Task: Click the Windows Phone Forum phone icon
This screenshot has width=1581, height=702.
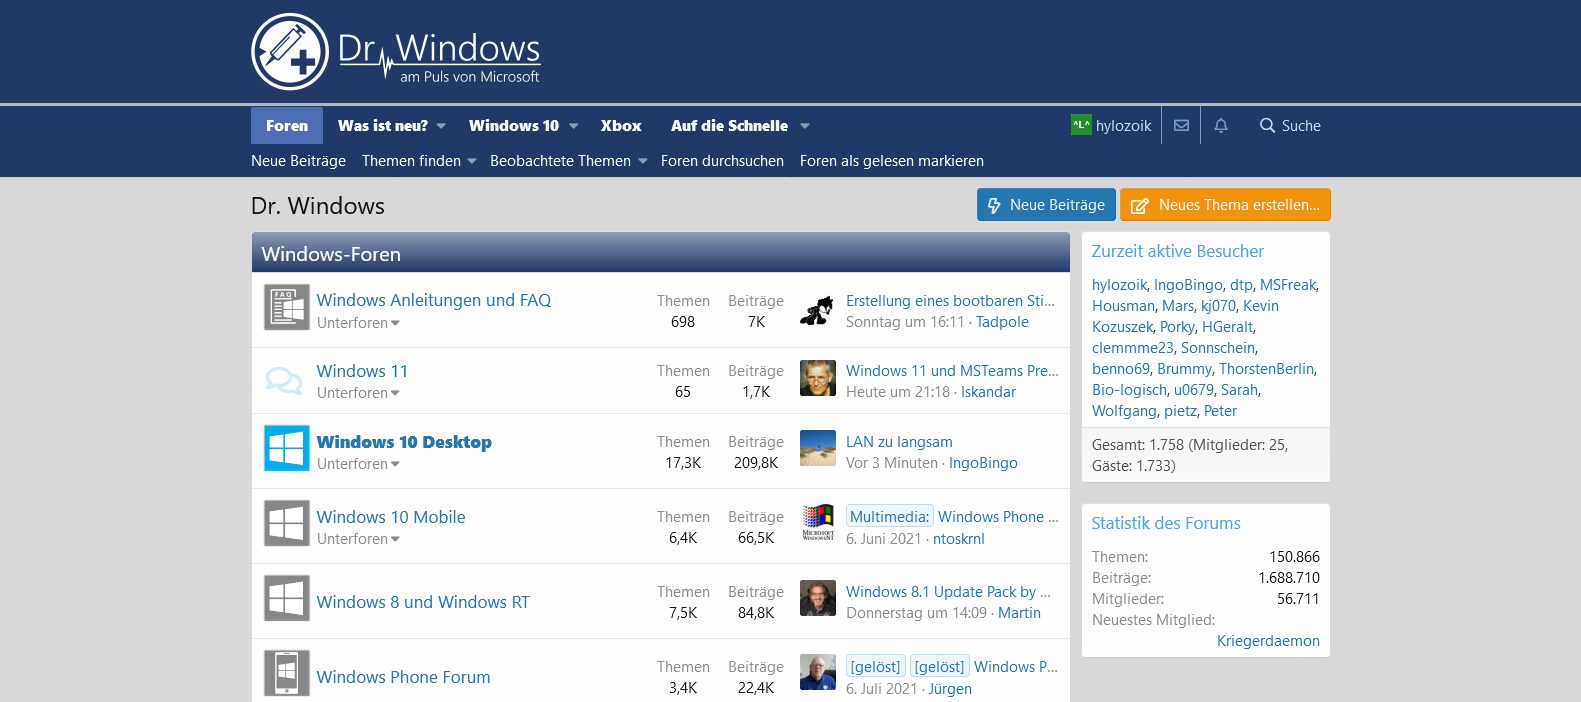Action: (x=287, y=673)
